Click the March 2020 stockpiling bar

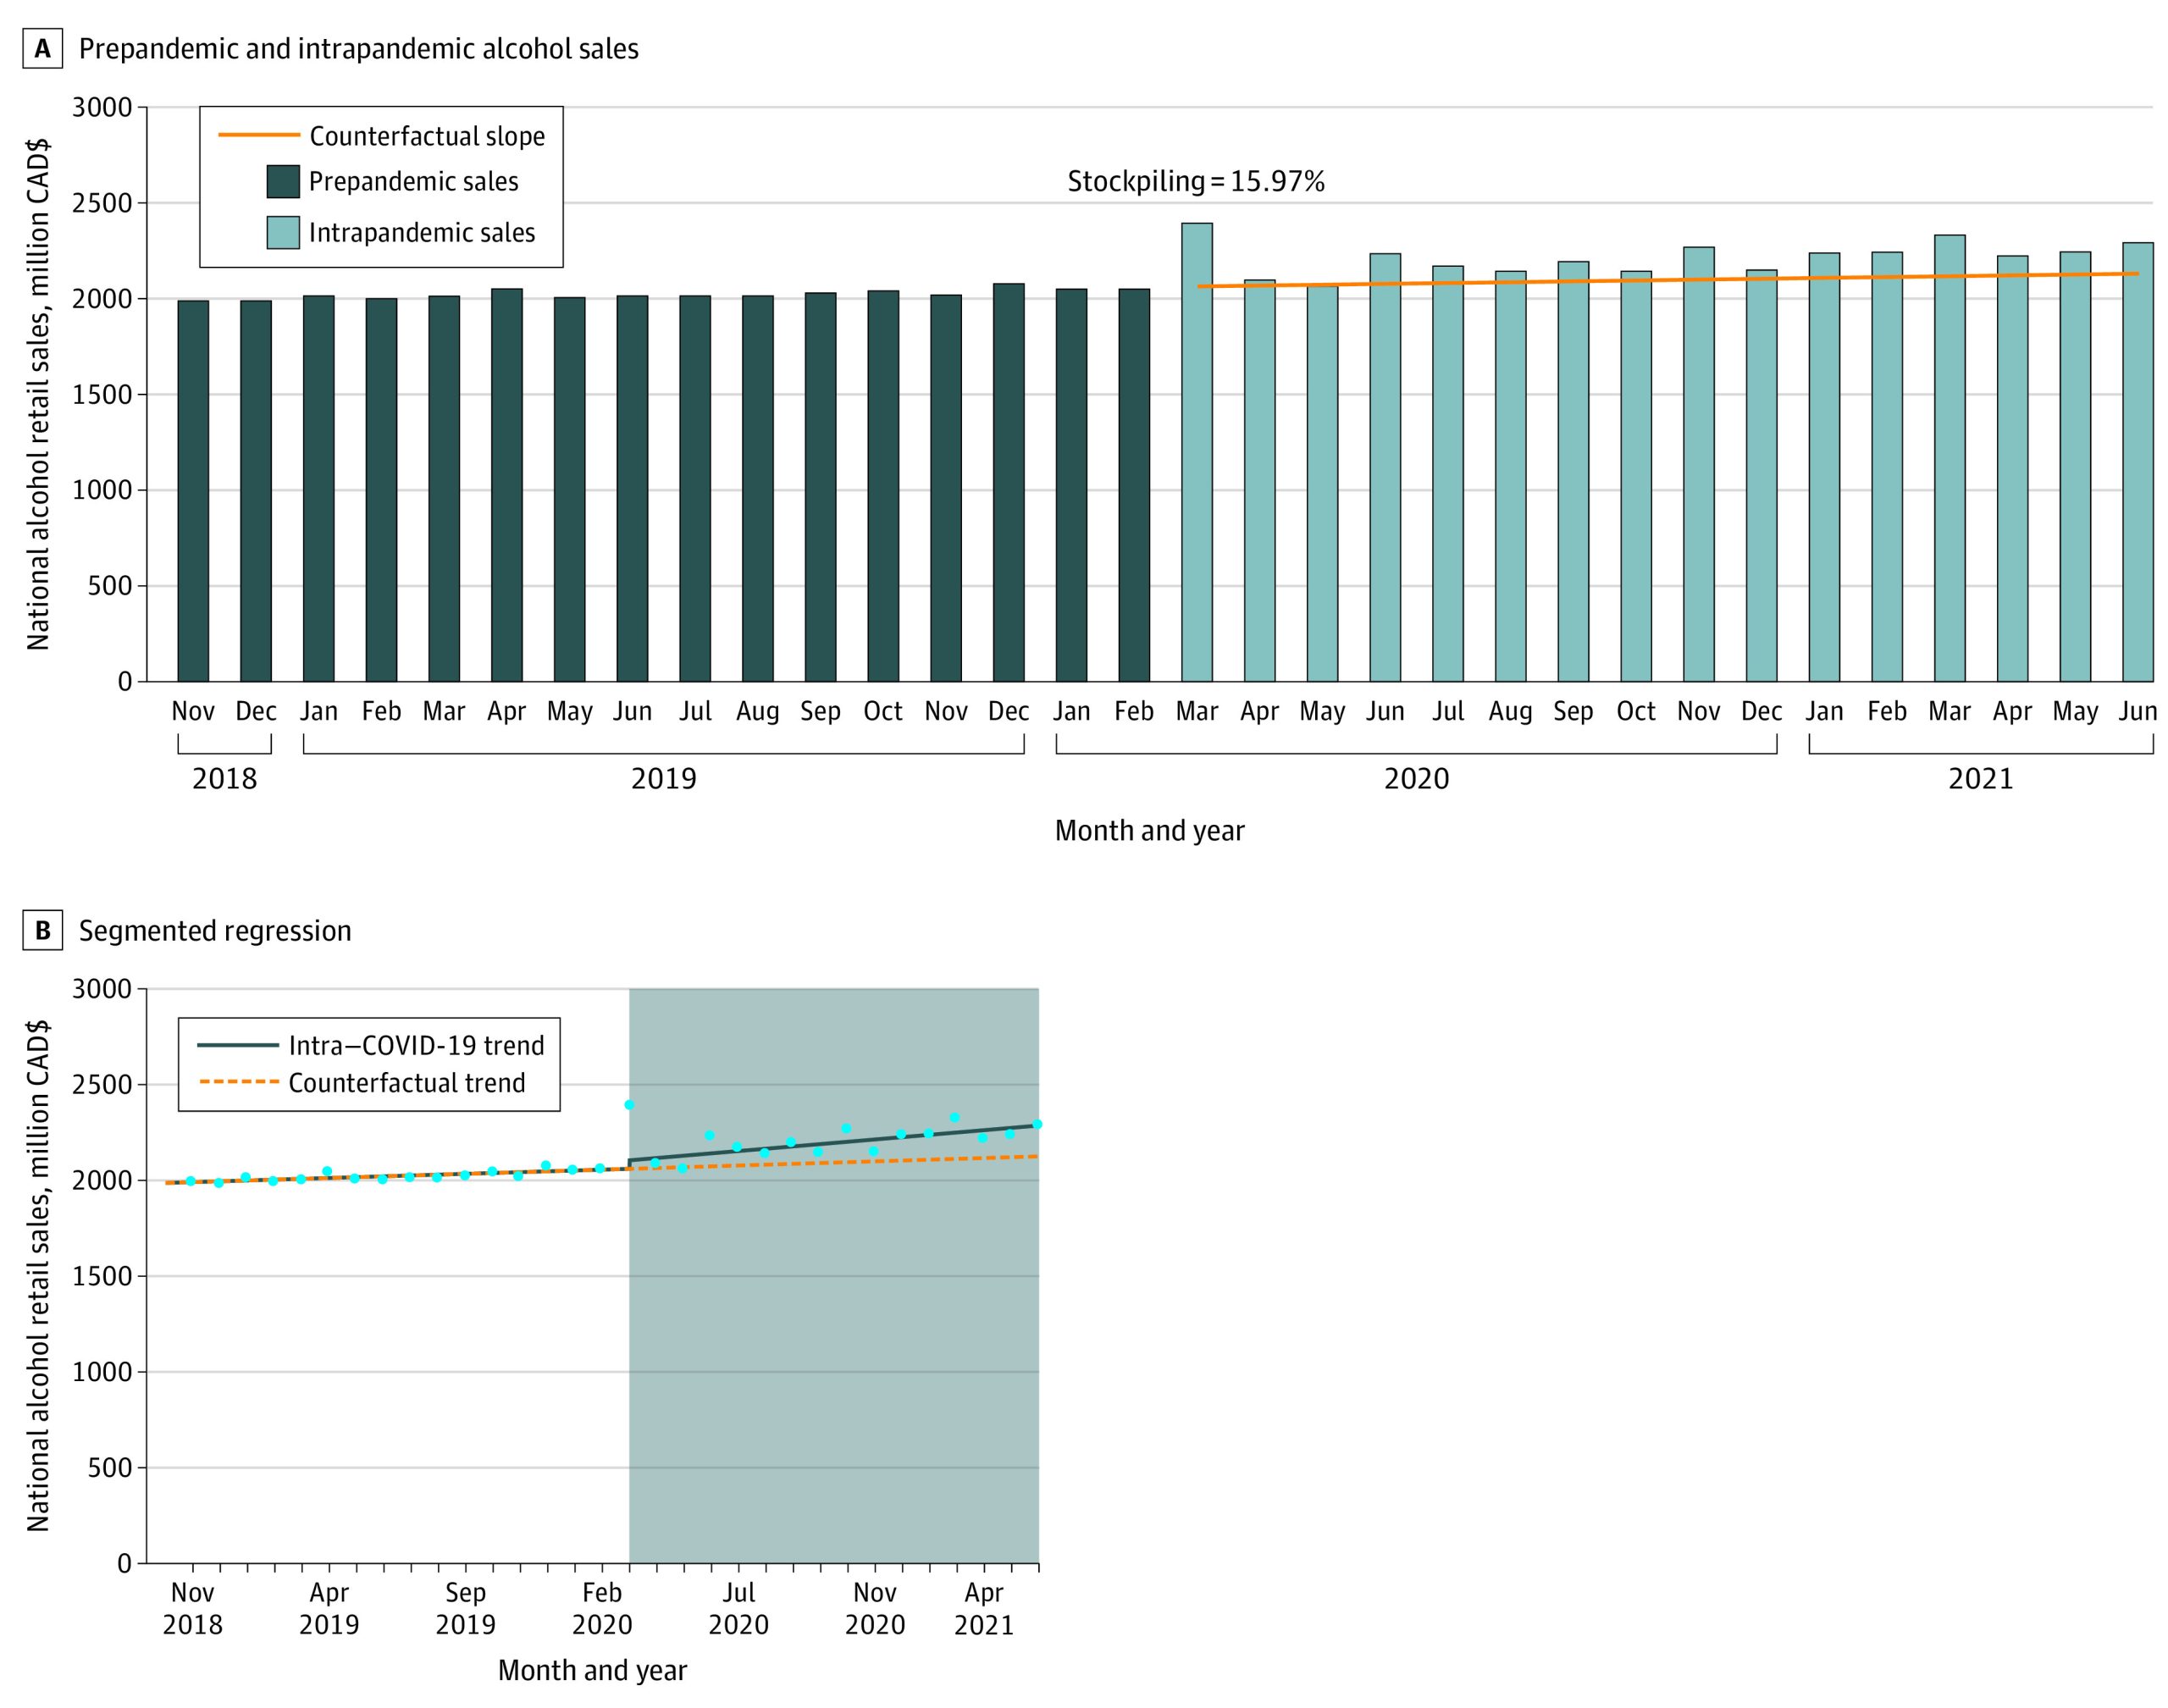[x=1196, y=450]
